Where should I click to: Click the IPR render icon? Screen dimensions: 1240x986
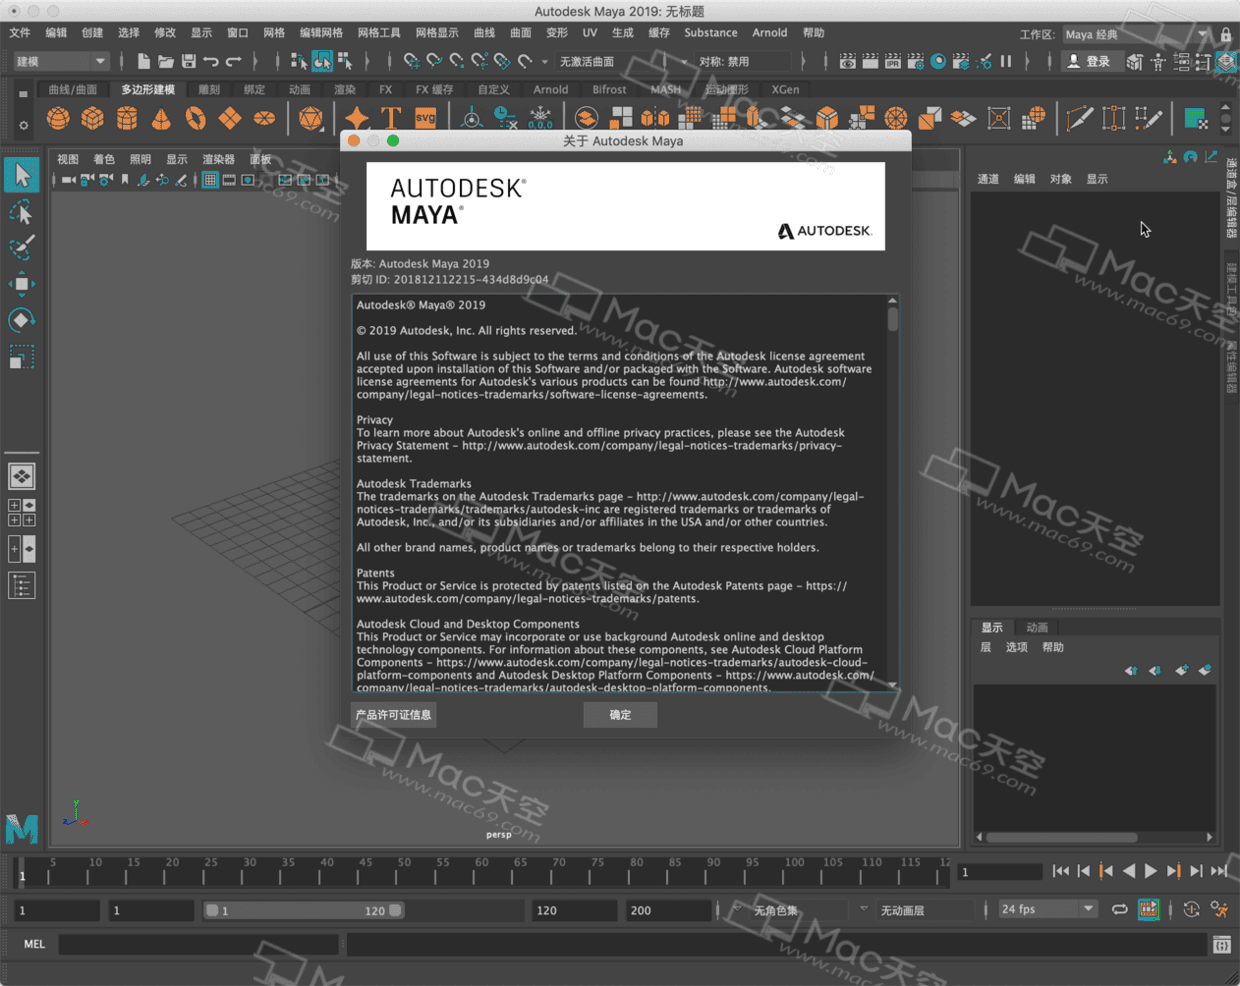pyautogui.click(x=893, y=62)
